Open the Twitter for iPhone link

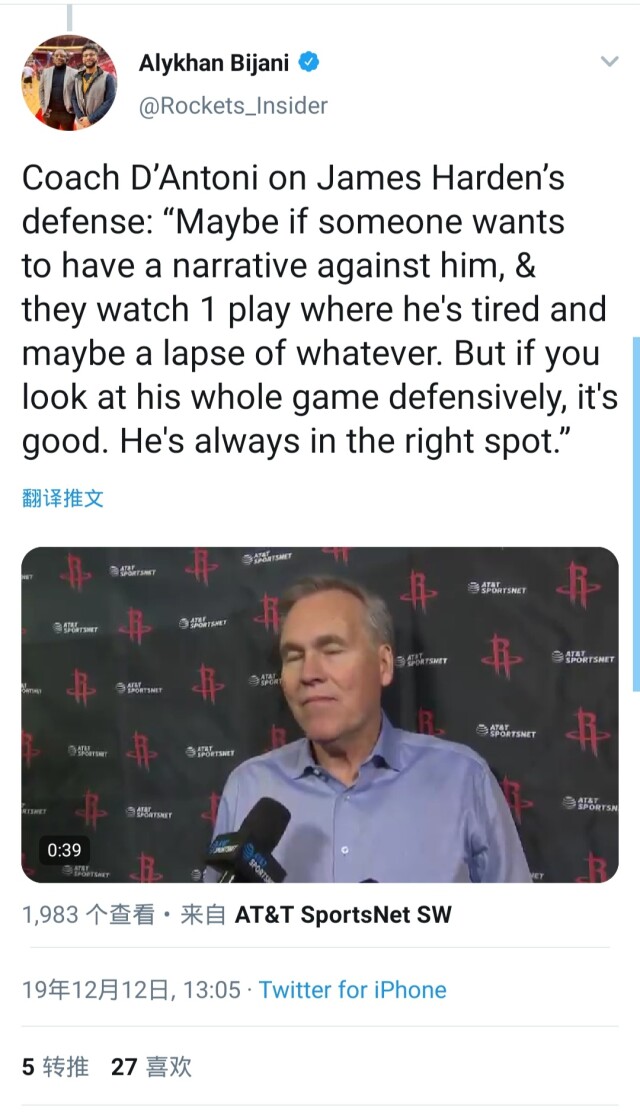[x=353, y=989]
